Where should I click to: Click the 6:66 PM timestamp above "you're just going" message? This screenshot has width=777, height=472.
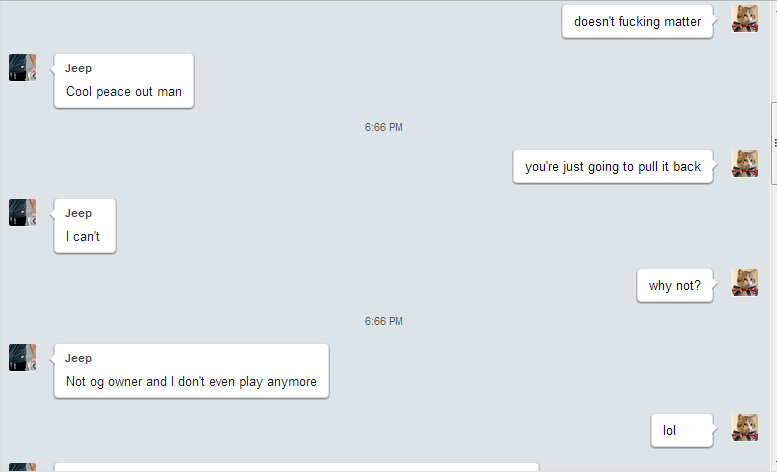coord(384,127)
